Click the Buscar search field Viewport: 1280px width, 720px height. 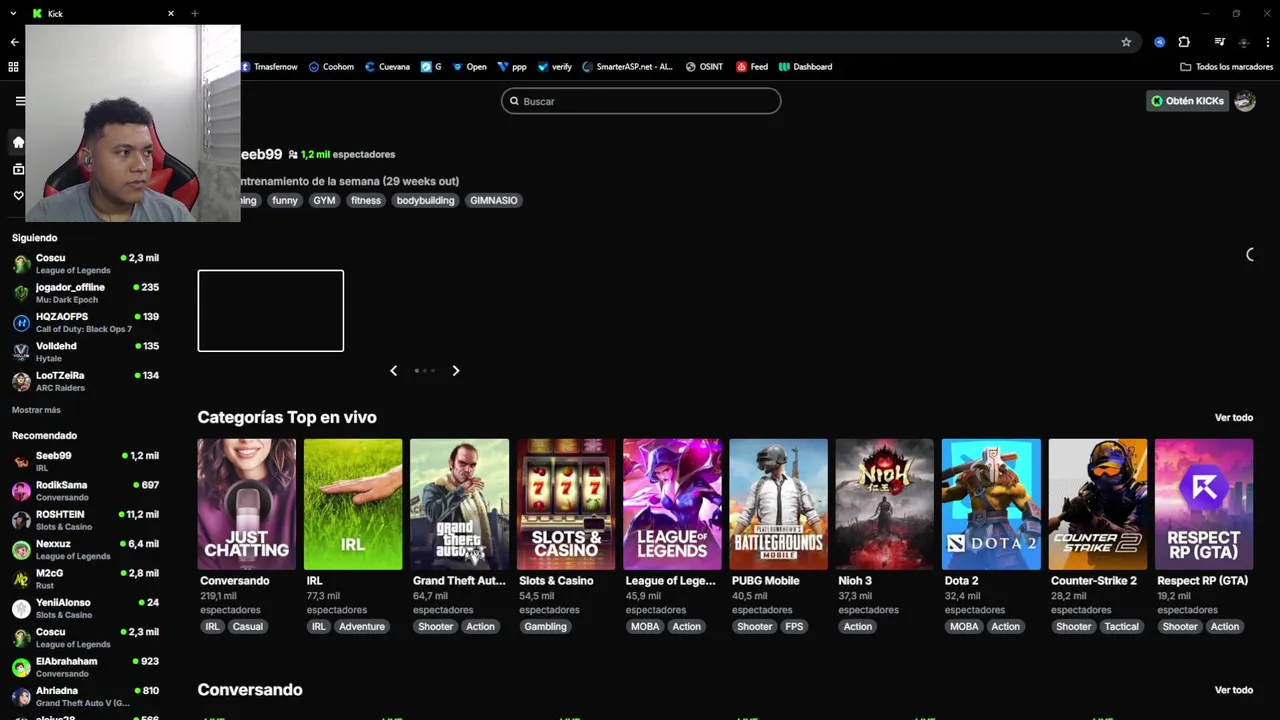click(x=641, y=101)
